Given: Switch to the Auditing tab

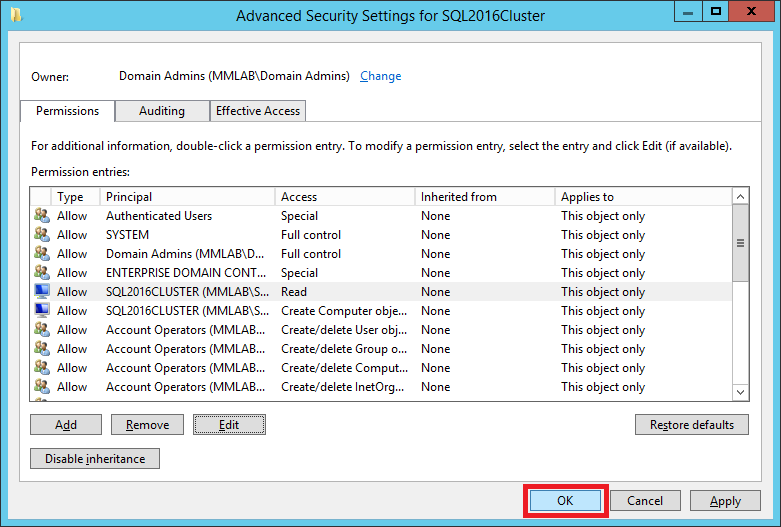Looking at the screenshot, I should pyautogui.click(x=162, y=111).
